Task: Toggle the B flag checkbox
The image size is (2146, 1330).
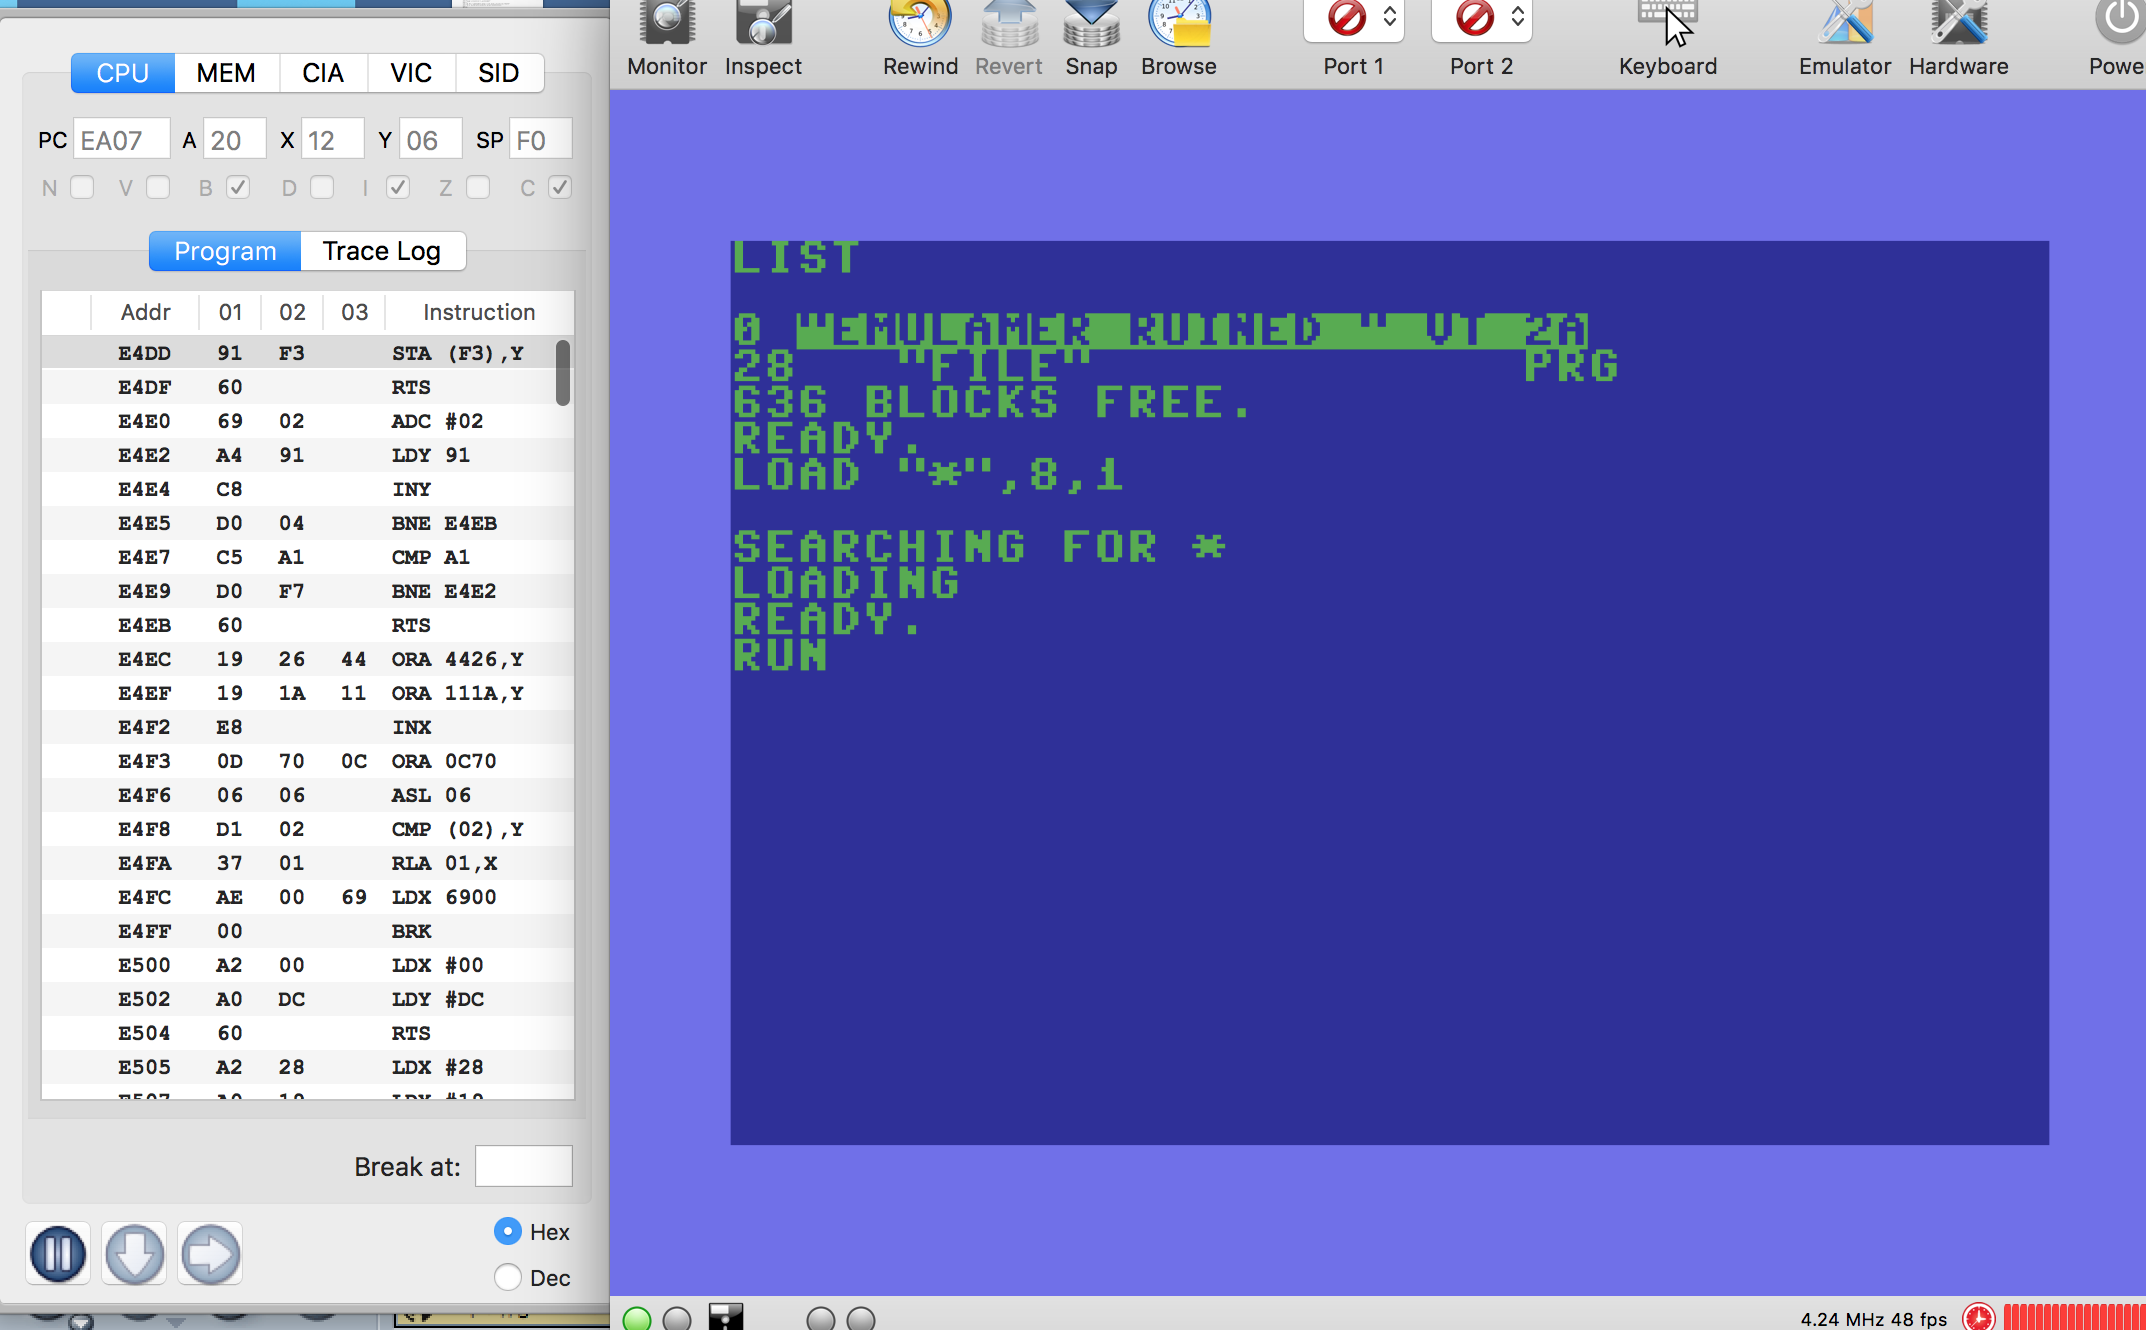Action: point(238,187)
